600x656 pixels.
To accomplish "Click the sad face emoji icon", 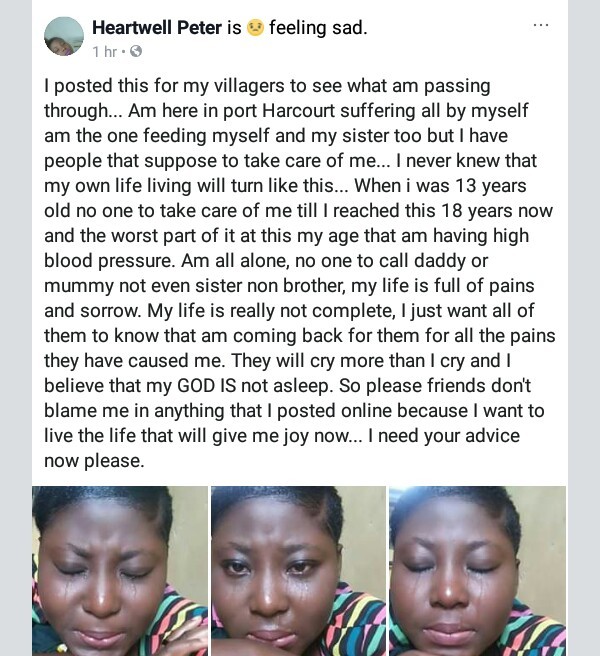I will pyautogui.click(x=255, y=29).
